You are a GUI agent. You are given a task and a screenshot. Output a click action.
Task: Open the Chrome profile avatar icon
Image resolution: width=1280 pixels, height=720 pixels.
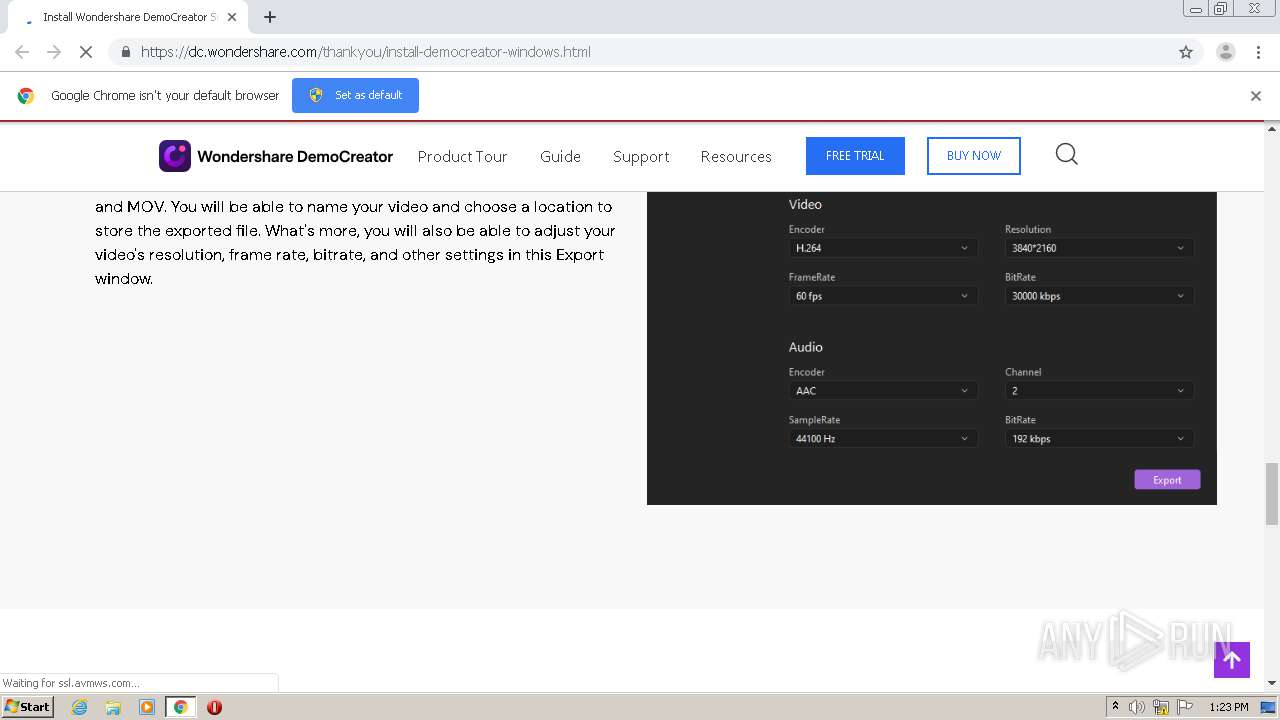[1226, 52]
